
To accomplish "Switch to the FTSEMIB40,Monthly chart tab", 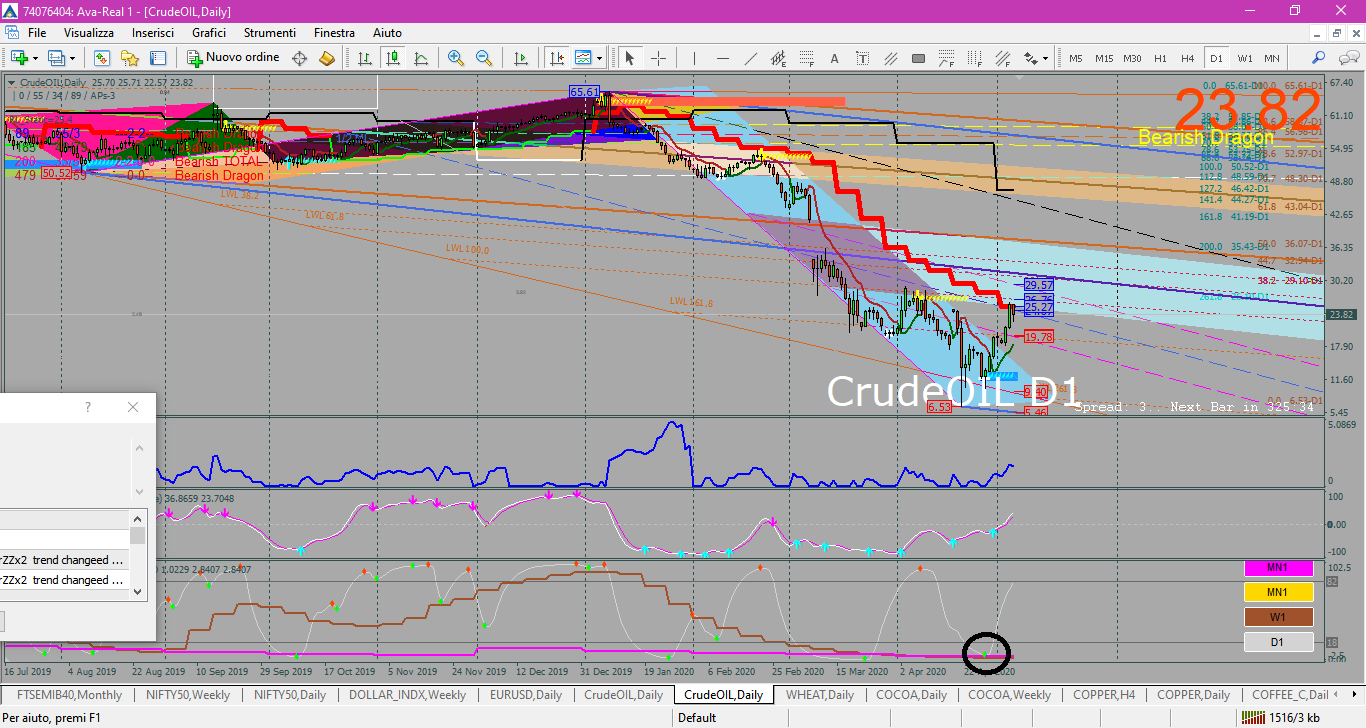I will (x=69, y=694).
